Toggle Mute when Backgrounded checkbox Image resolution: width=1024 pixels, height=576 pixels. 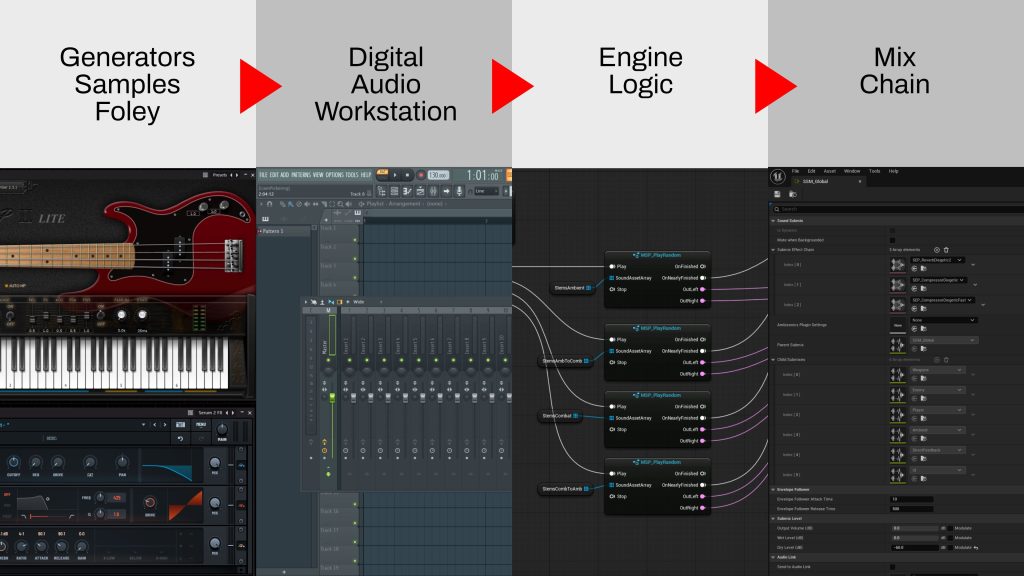tap(893, 240)
